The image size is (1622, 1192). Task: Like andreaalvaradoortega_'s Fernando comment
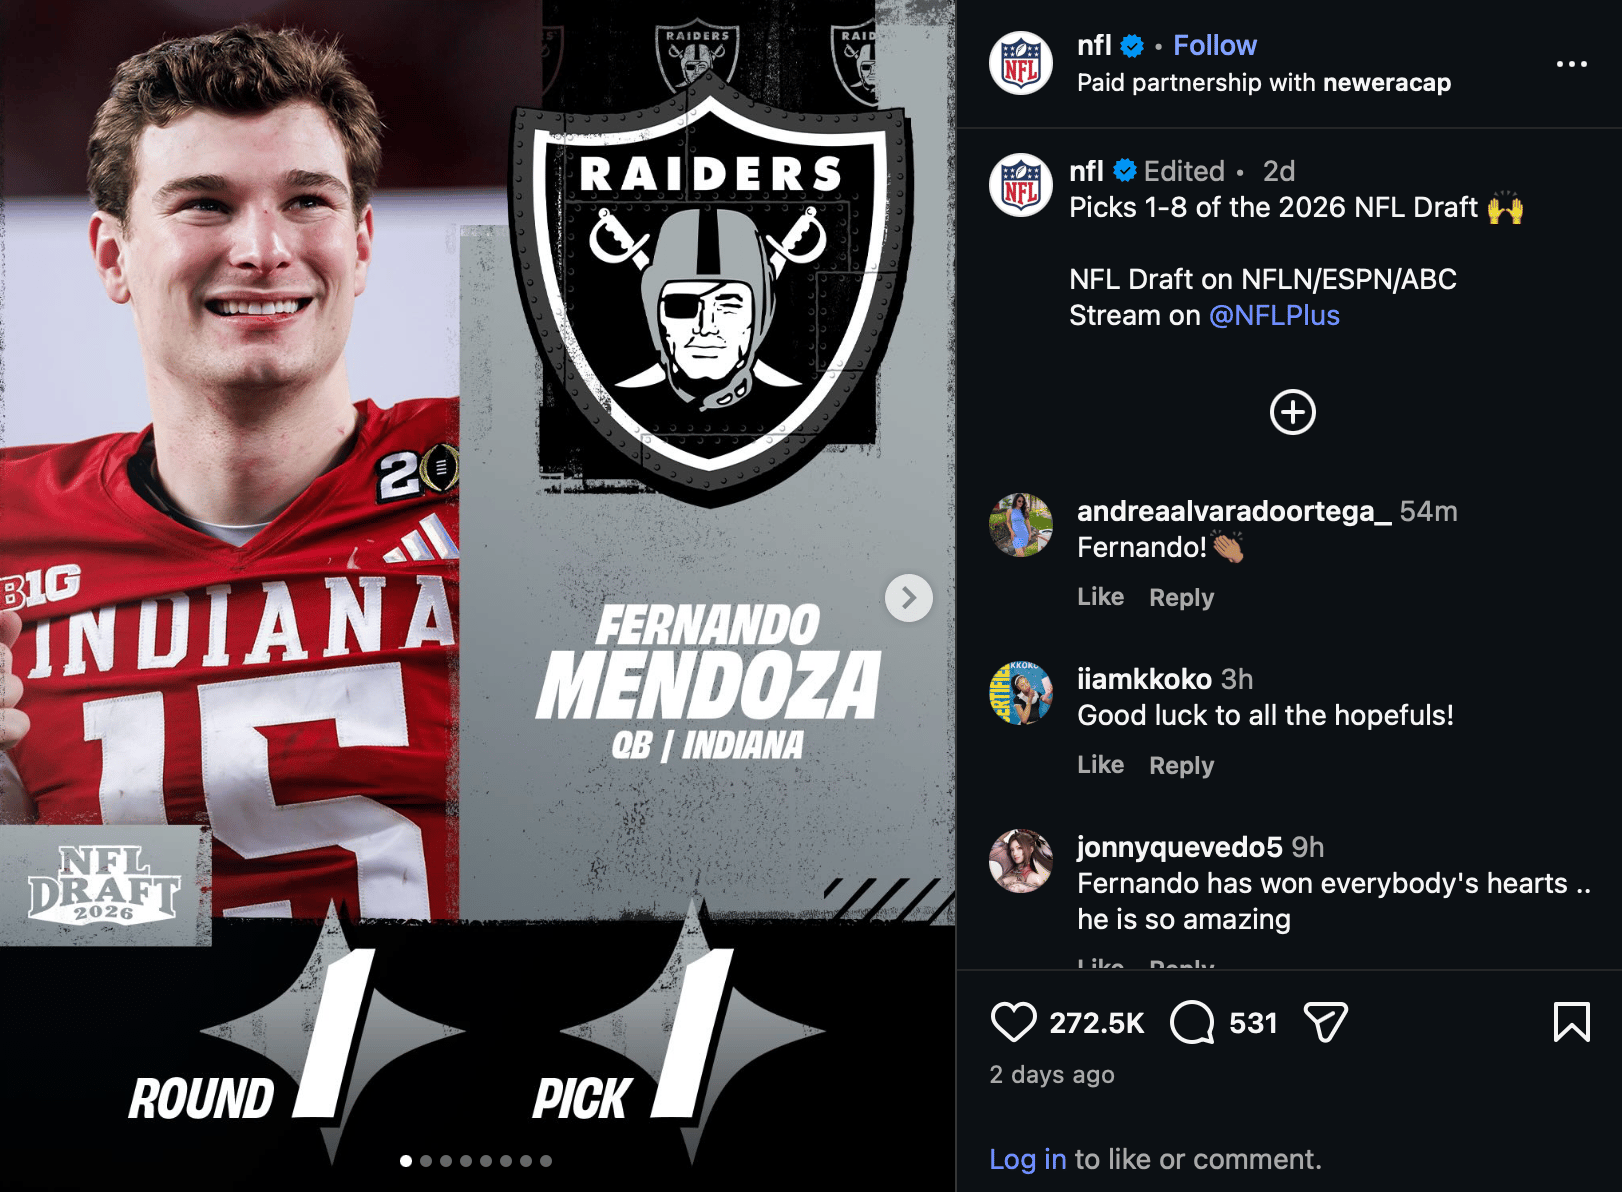coord(1100,596)
